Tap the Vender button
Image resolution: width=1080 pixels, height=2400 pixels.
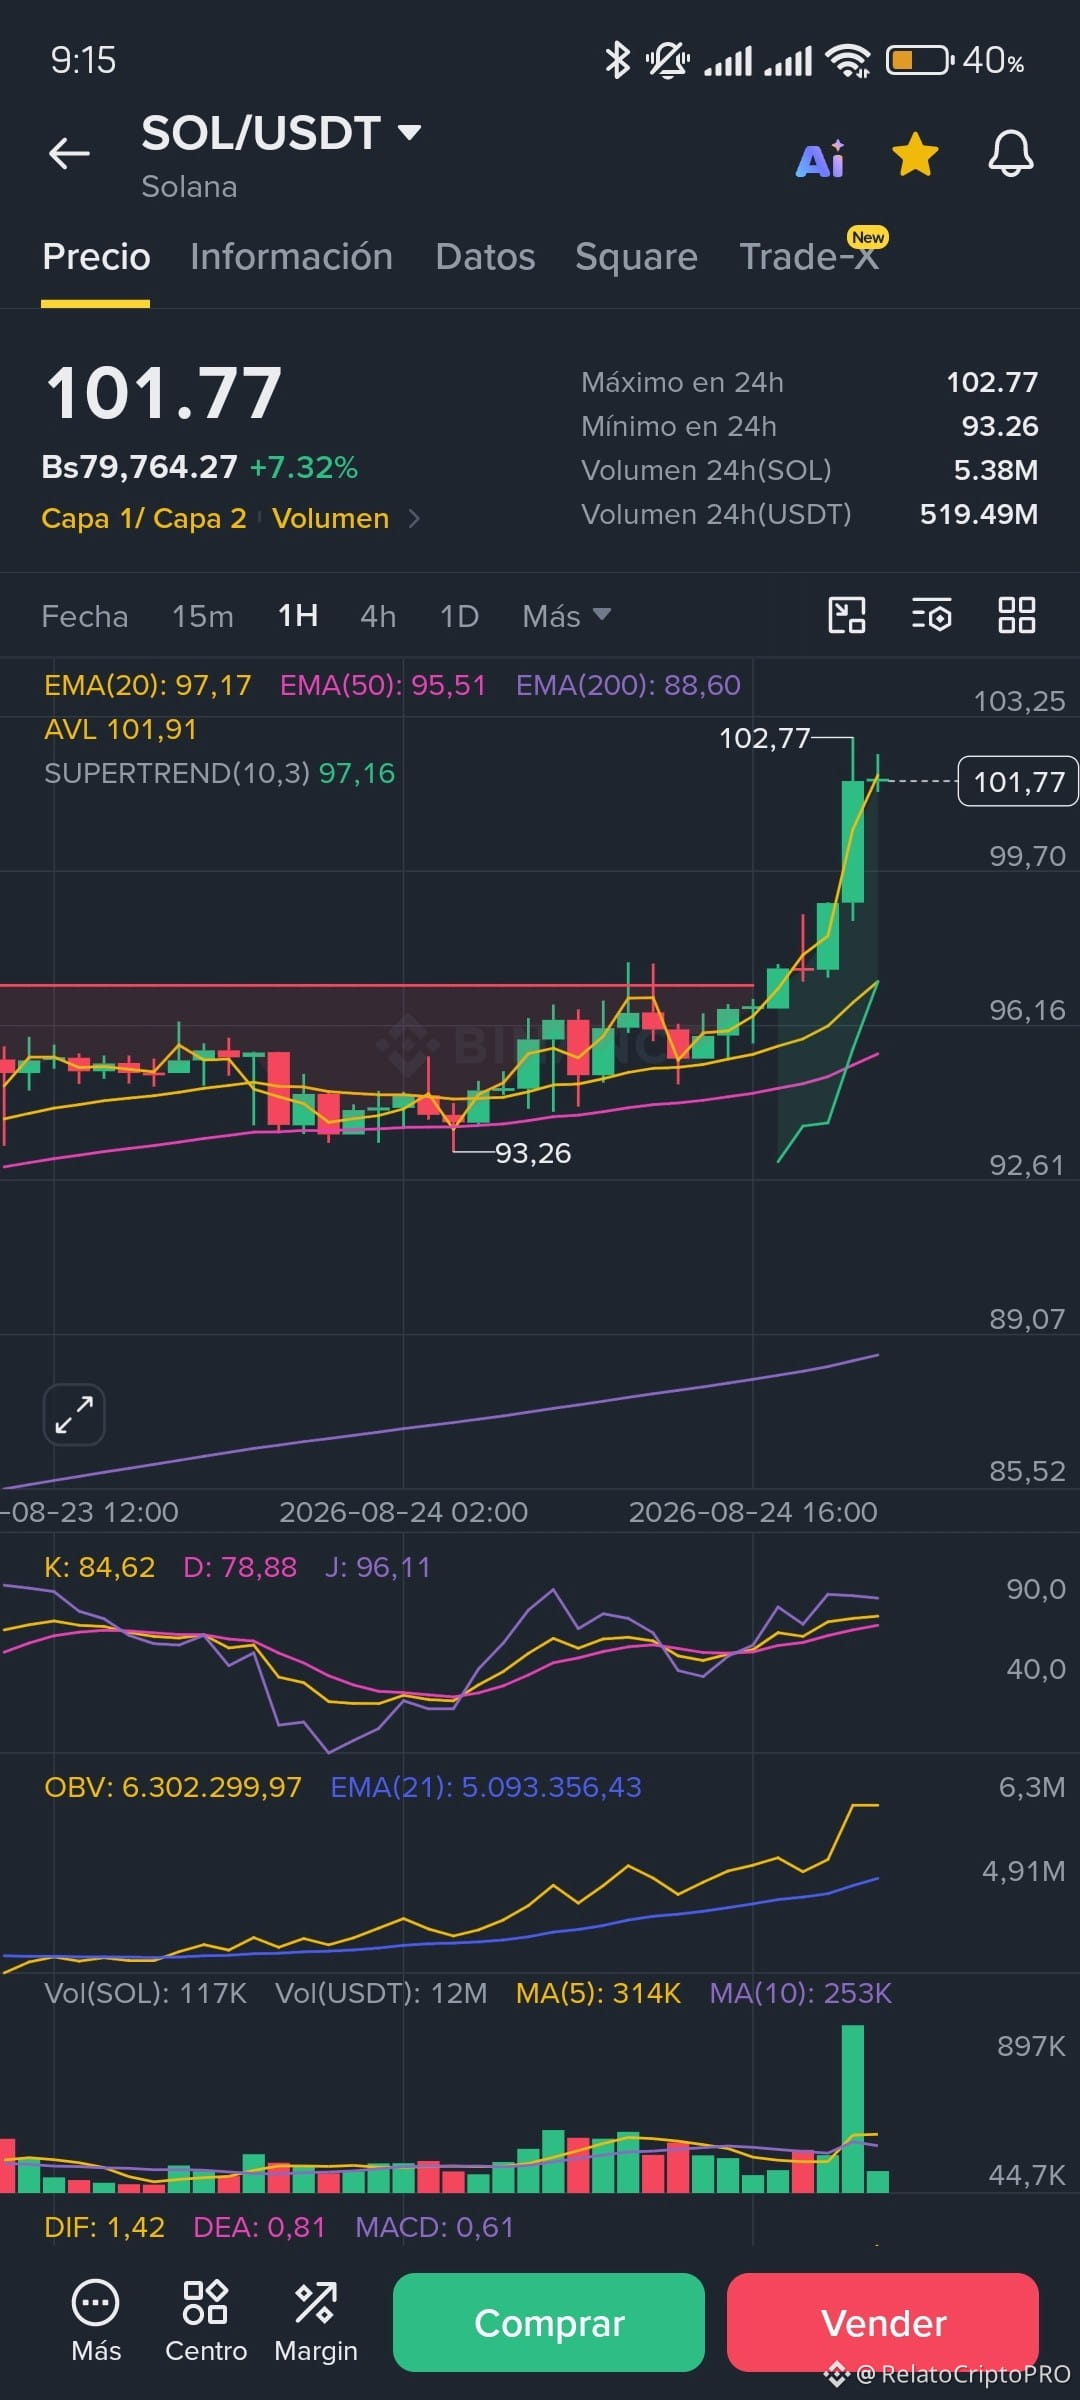tap(883, 2322)
